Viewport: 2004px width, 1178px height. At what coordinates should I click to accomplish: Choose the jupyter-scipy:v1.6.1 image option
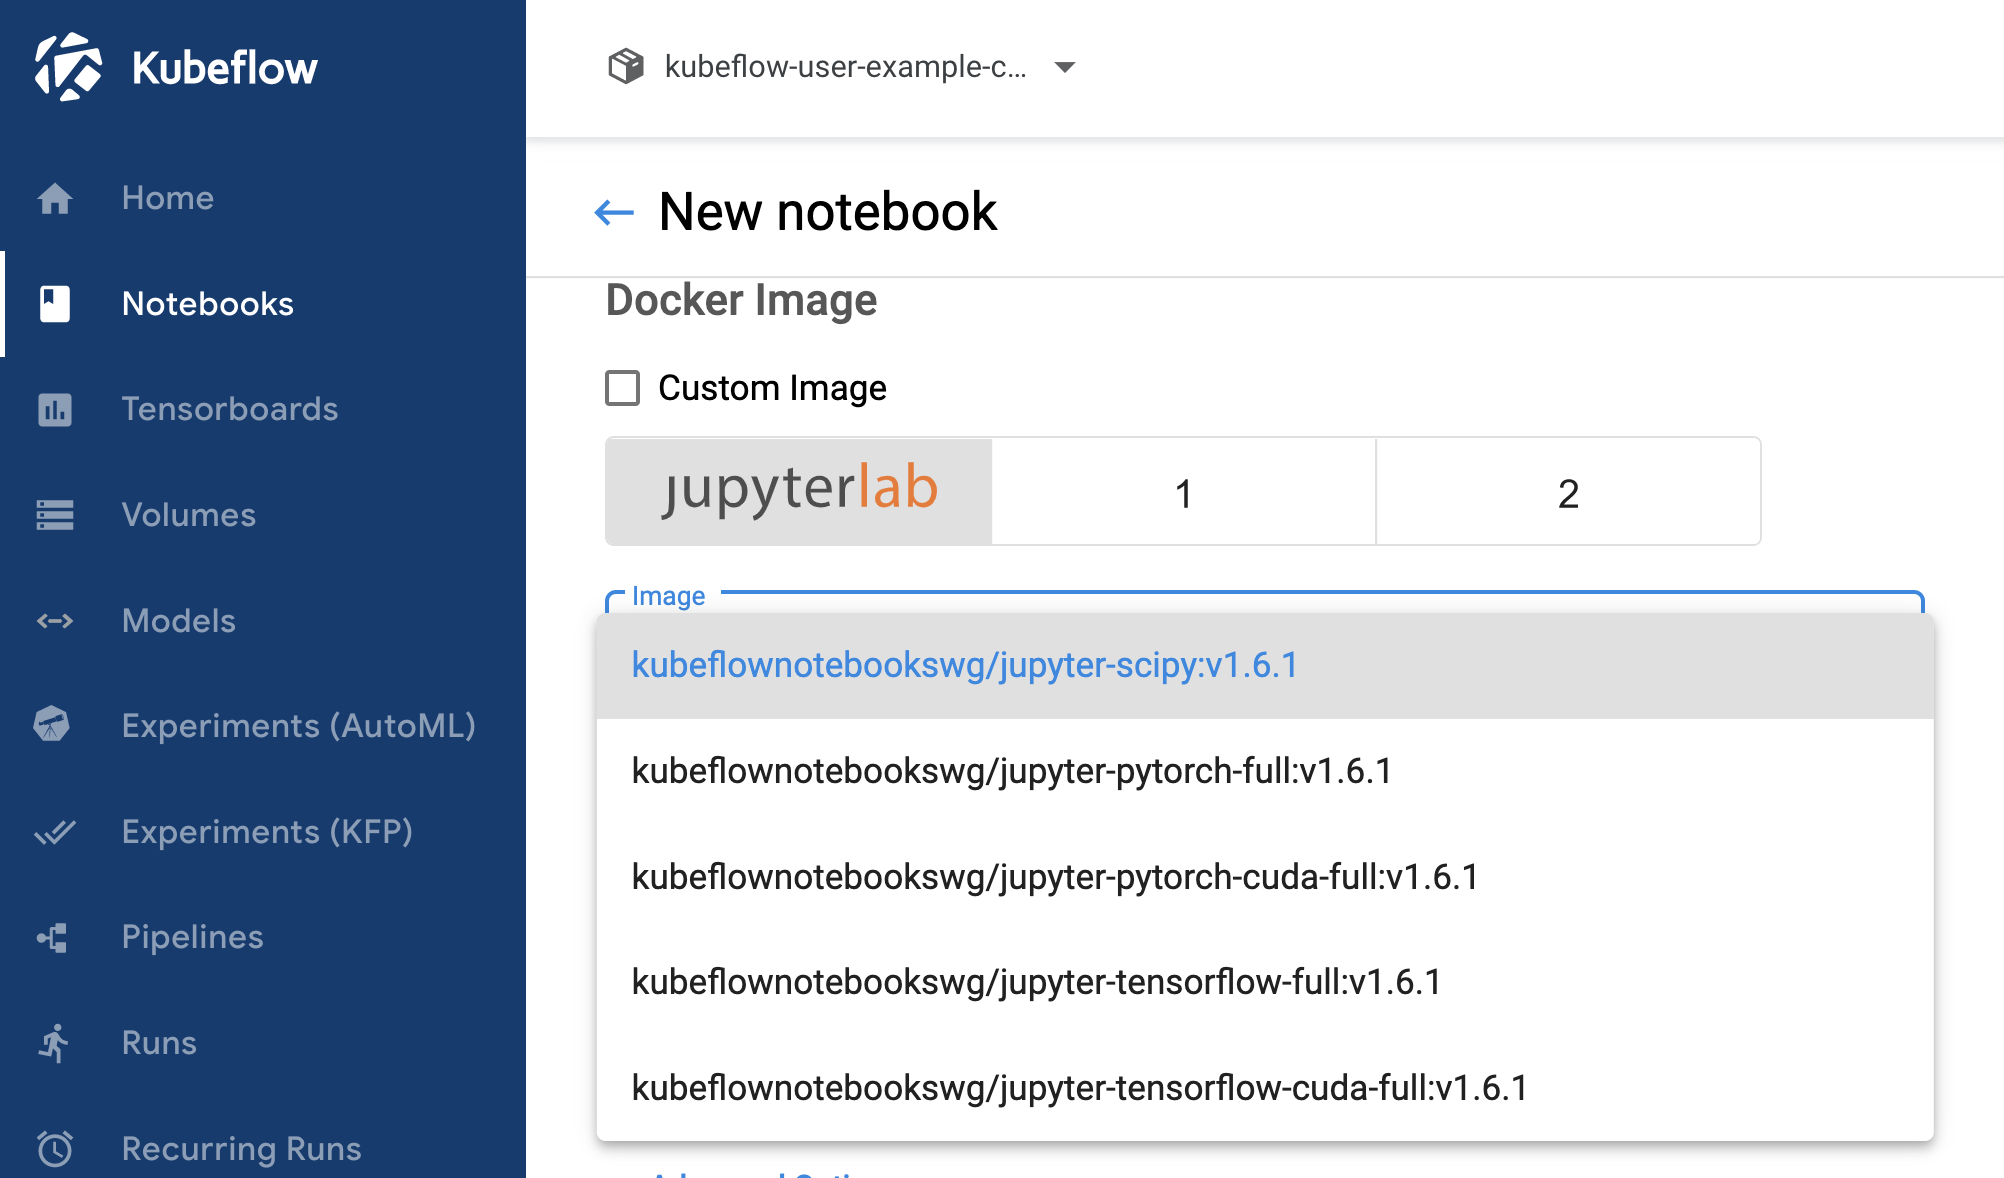[x=965, y=665]
